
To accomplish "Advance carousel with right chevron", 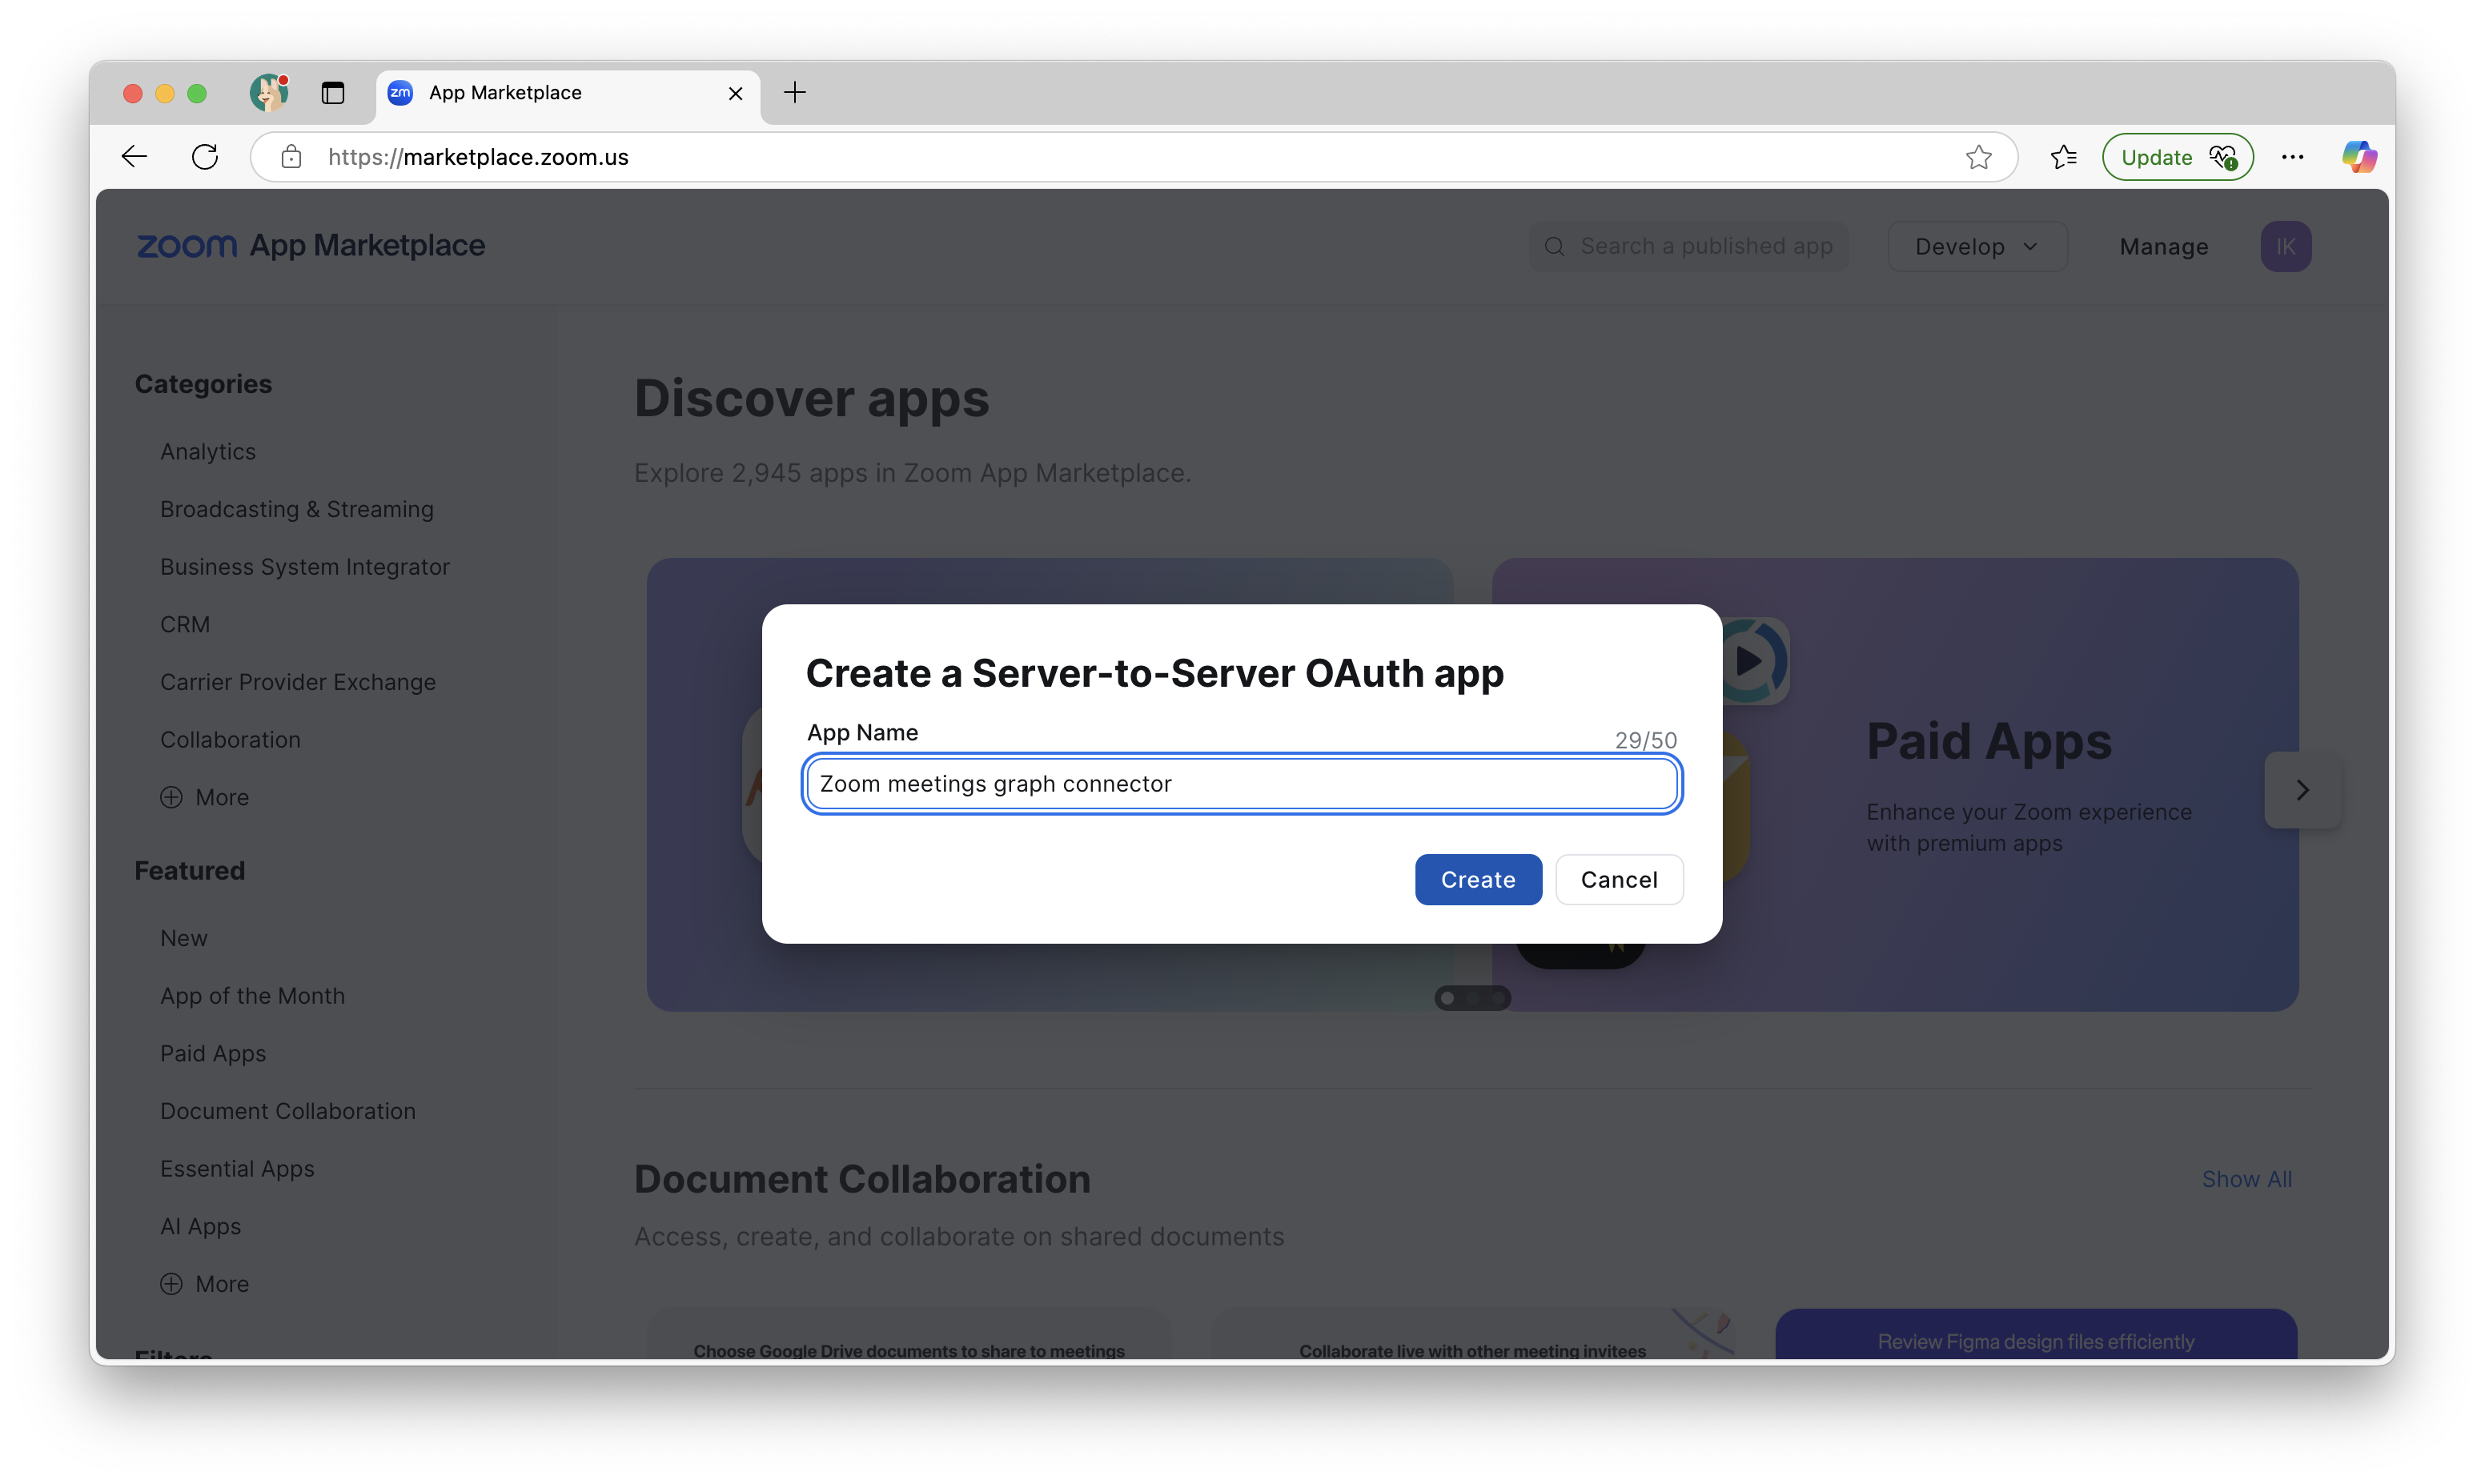I will pyautogui.click(x=2302, y=790).
